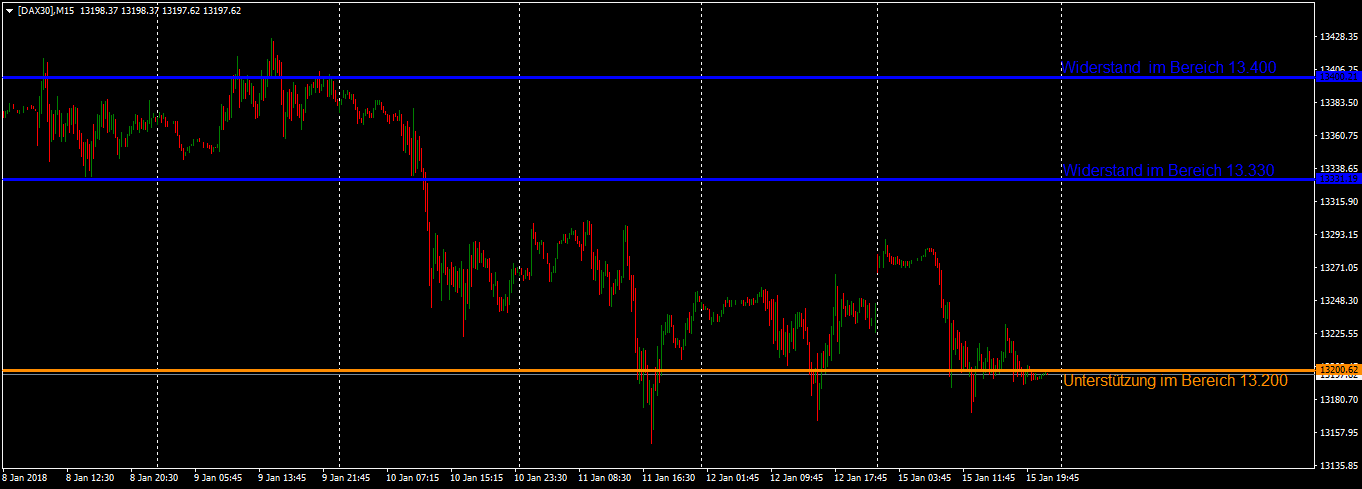Click time axis label '15 Jan 03:45'

pos(927,478)
